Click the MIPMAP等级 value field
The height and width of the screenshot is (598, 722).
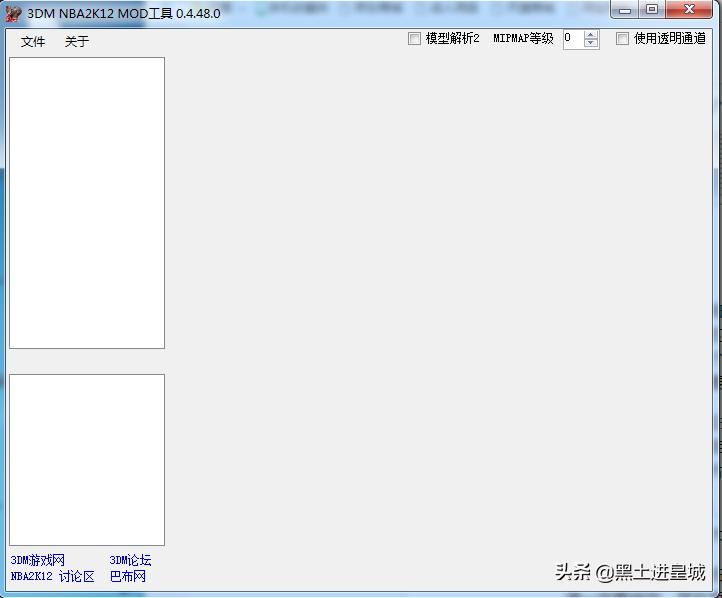click(573, 39)
